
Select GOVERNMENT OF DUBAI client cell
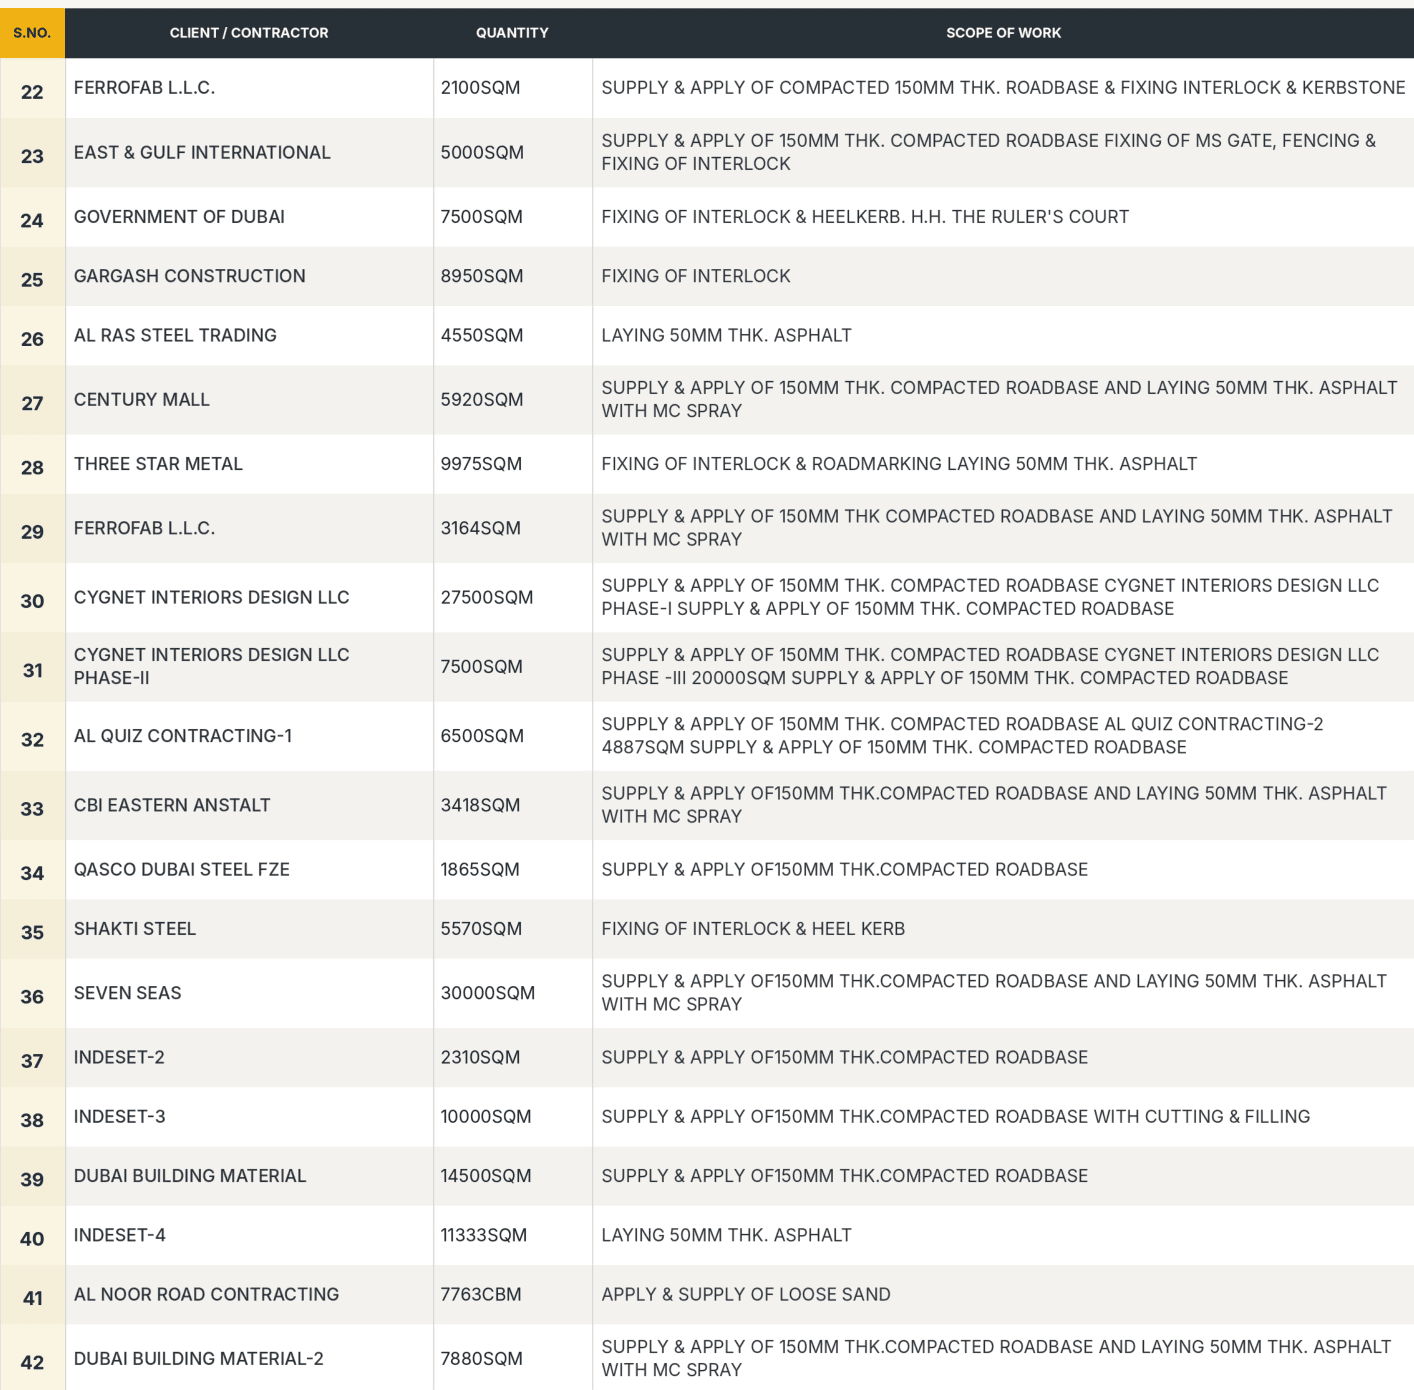[249, 217]
